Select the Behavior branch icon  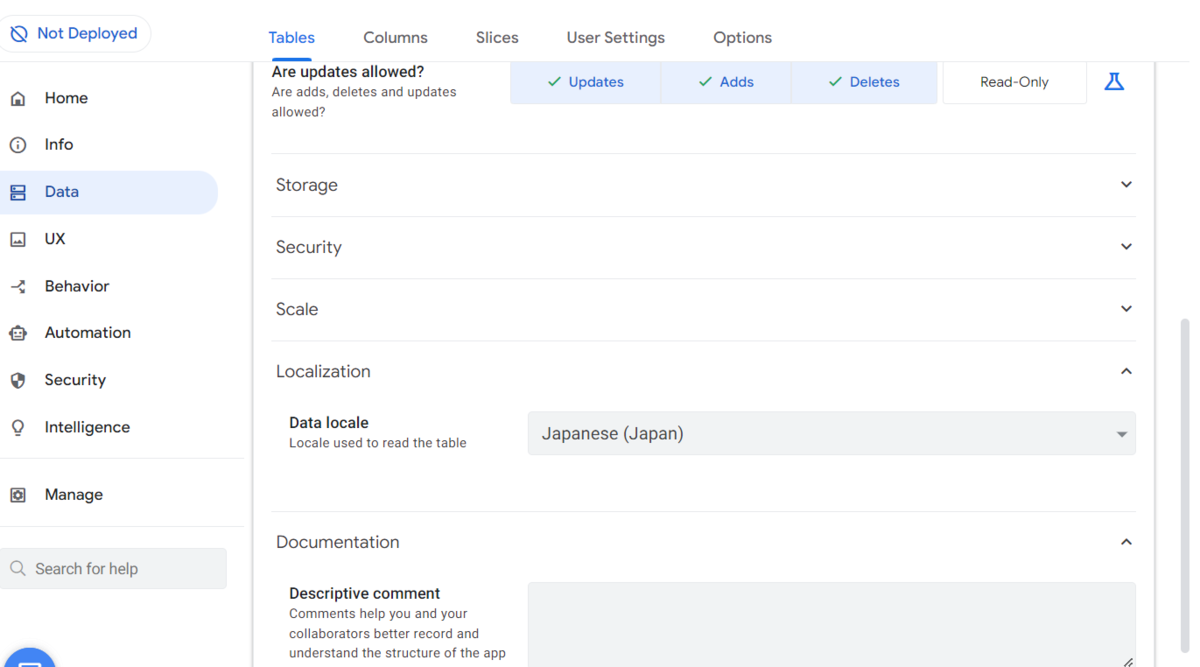[x=18, y=287]
